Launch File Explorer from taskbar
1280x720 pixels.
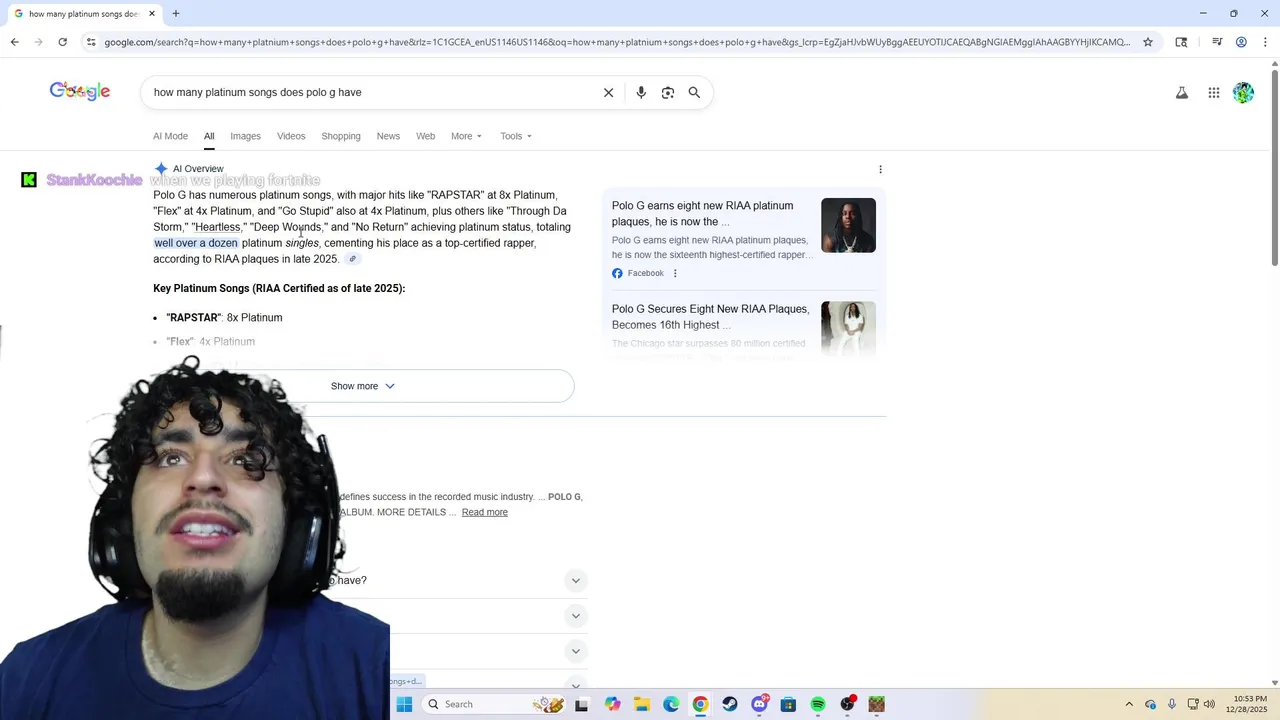pos(641,704)
